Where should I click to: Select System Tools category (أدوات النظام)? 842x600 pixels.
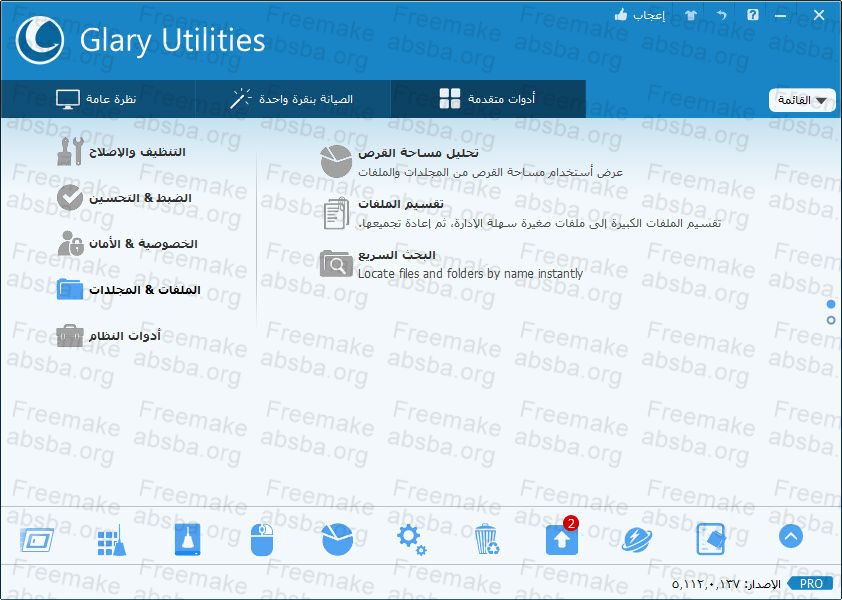(108, 336)
